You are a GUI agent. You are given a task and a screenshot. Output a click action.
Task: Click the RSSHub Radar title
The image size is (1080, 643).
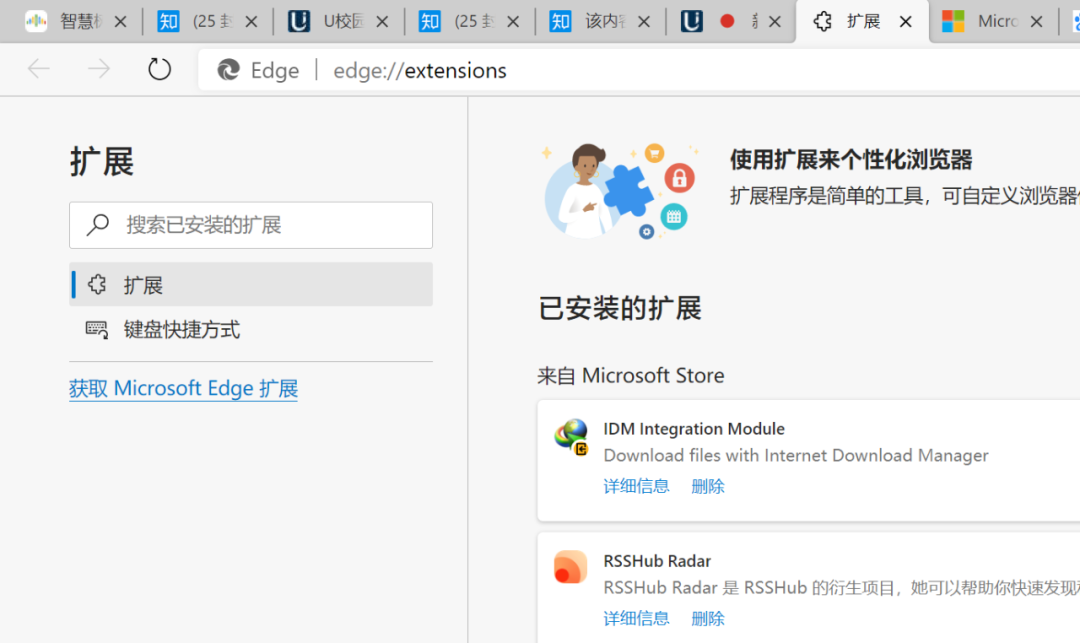[x=657, y=560]
